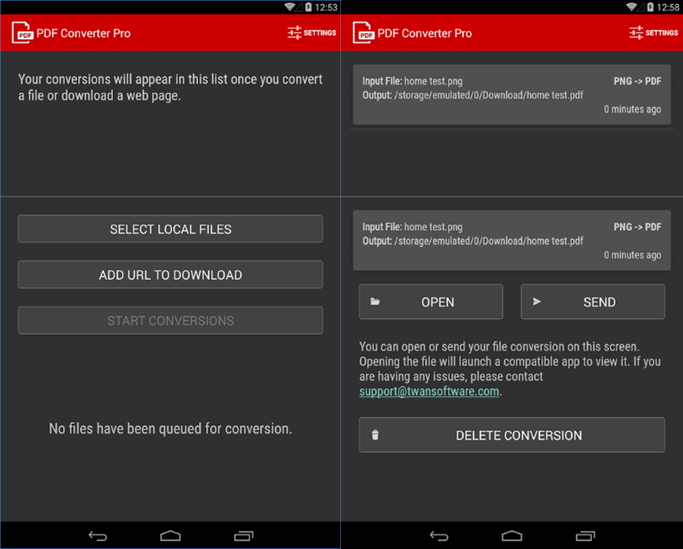Select the lower home test.png conversion card

click(512, 241)
